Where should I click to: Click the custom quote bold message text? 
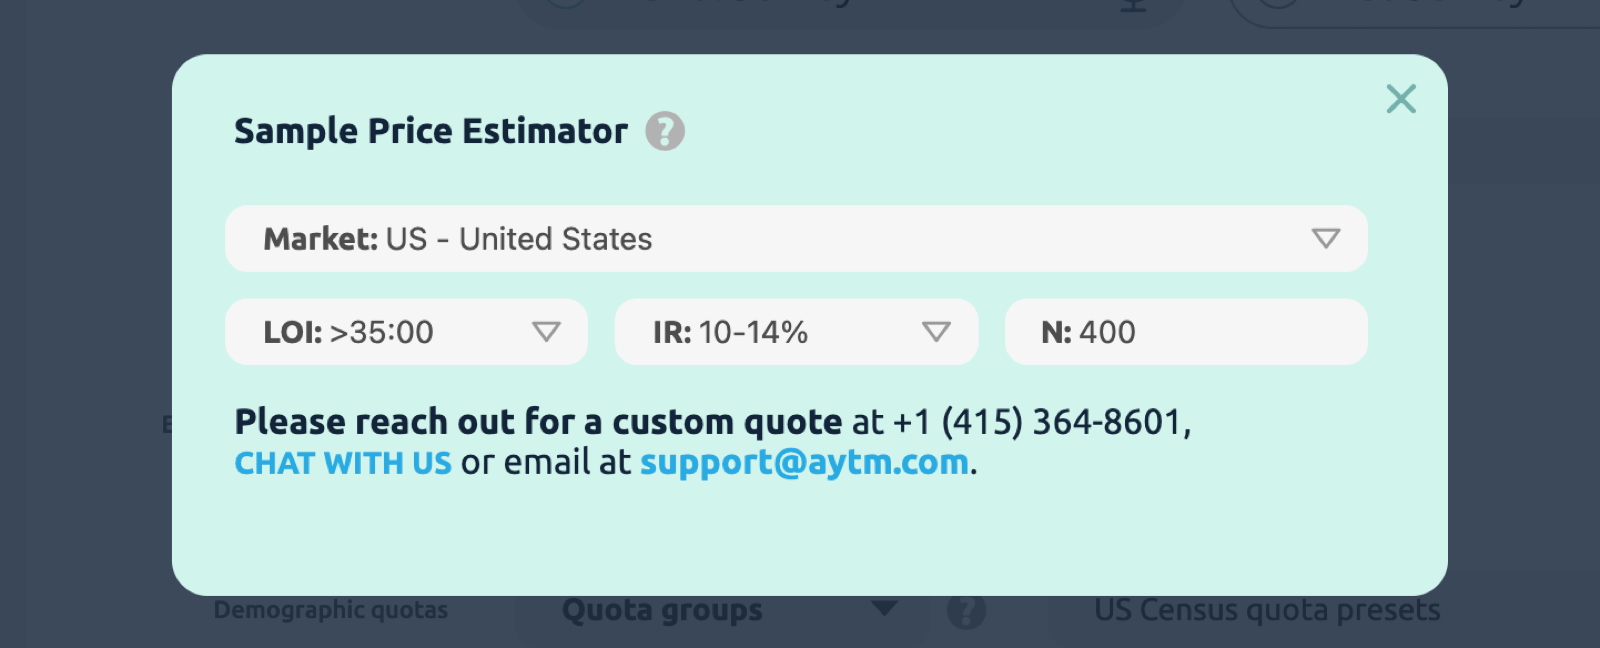point(538,422)
